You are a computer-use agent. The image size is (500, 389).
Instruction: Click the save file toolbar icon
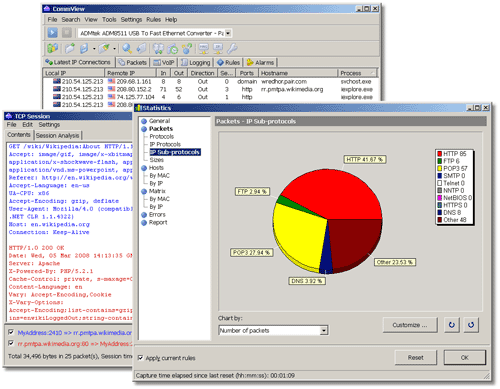coord(84,49)
